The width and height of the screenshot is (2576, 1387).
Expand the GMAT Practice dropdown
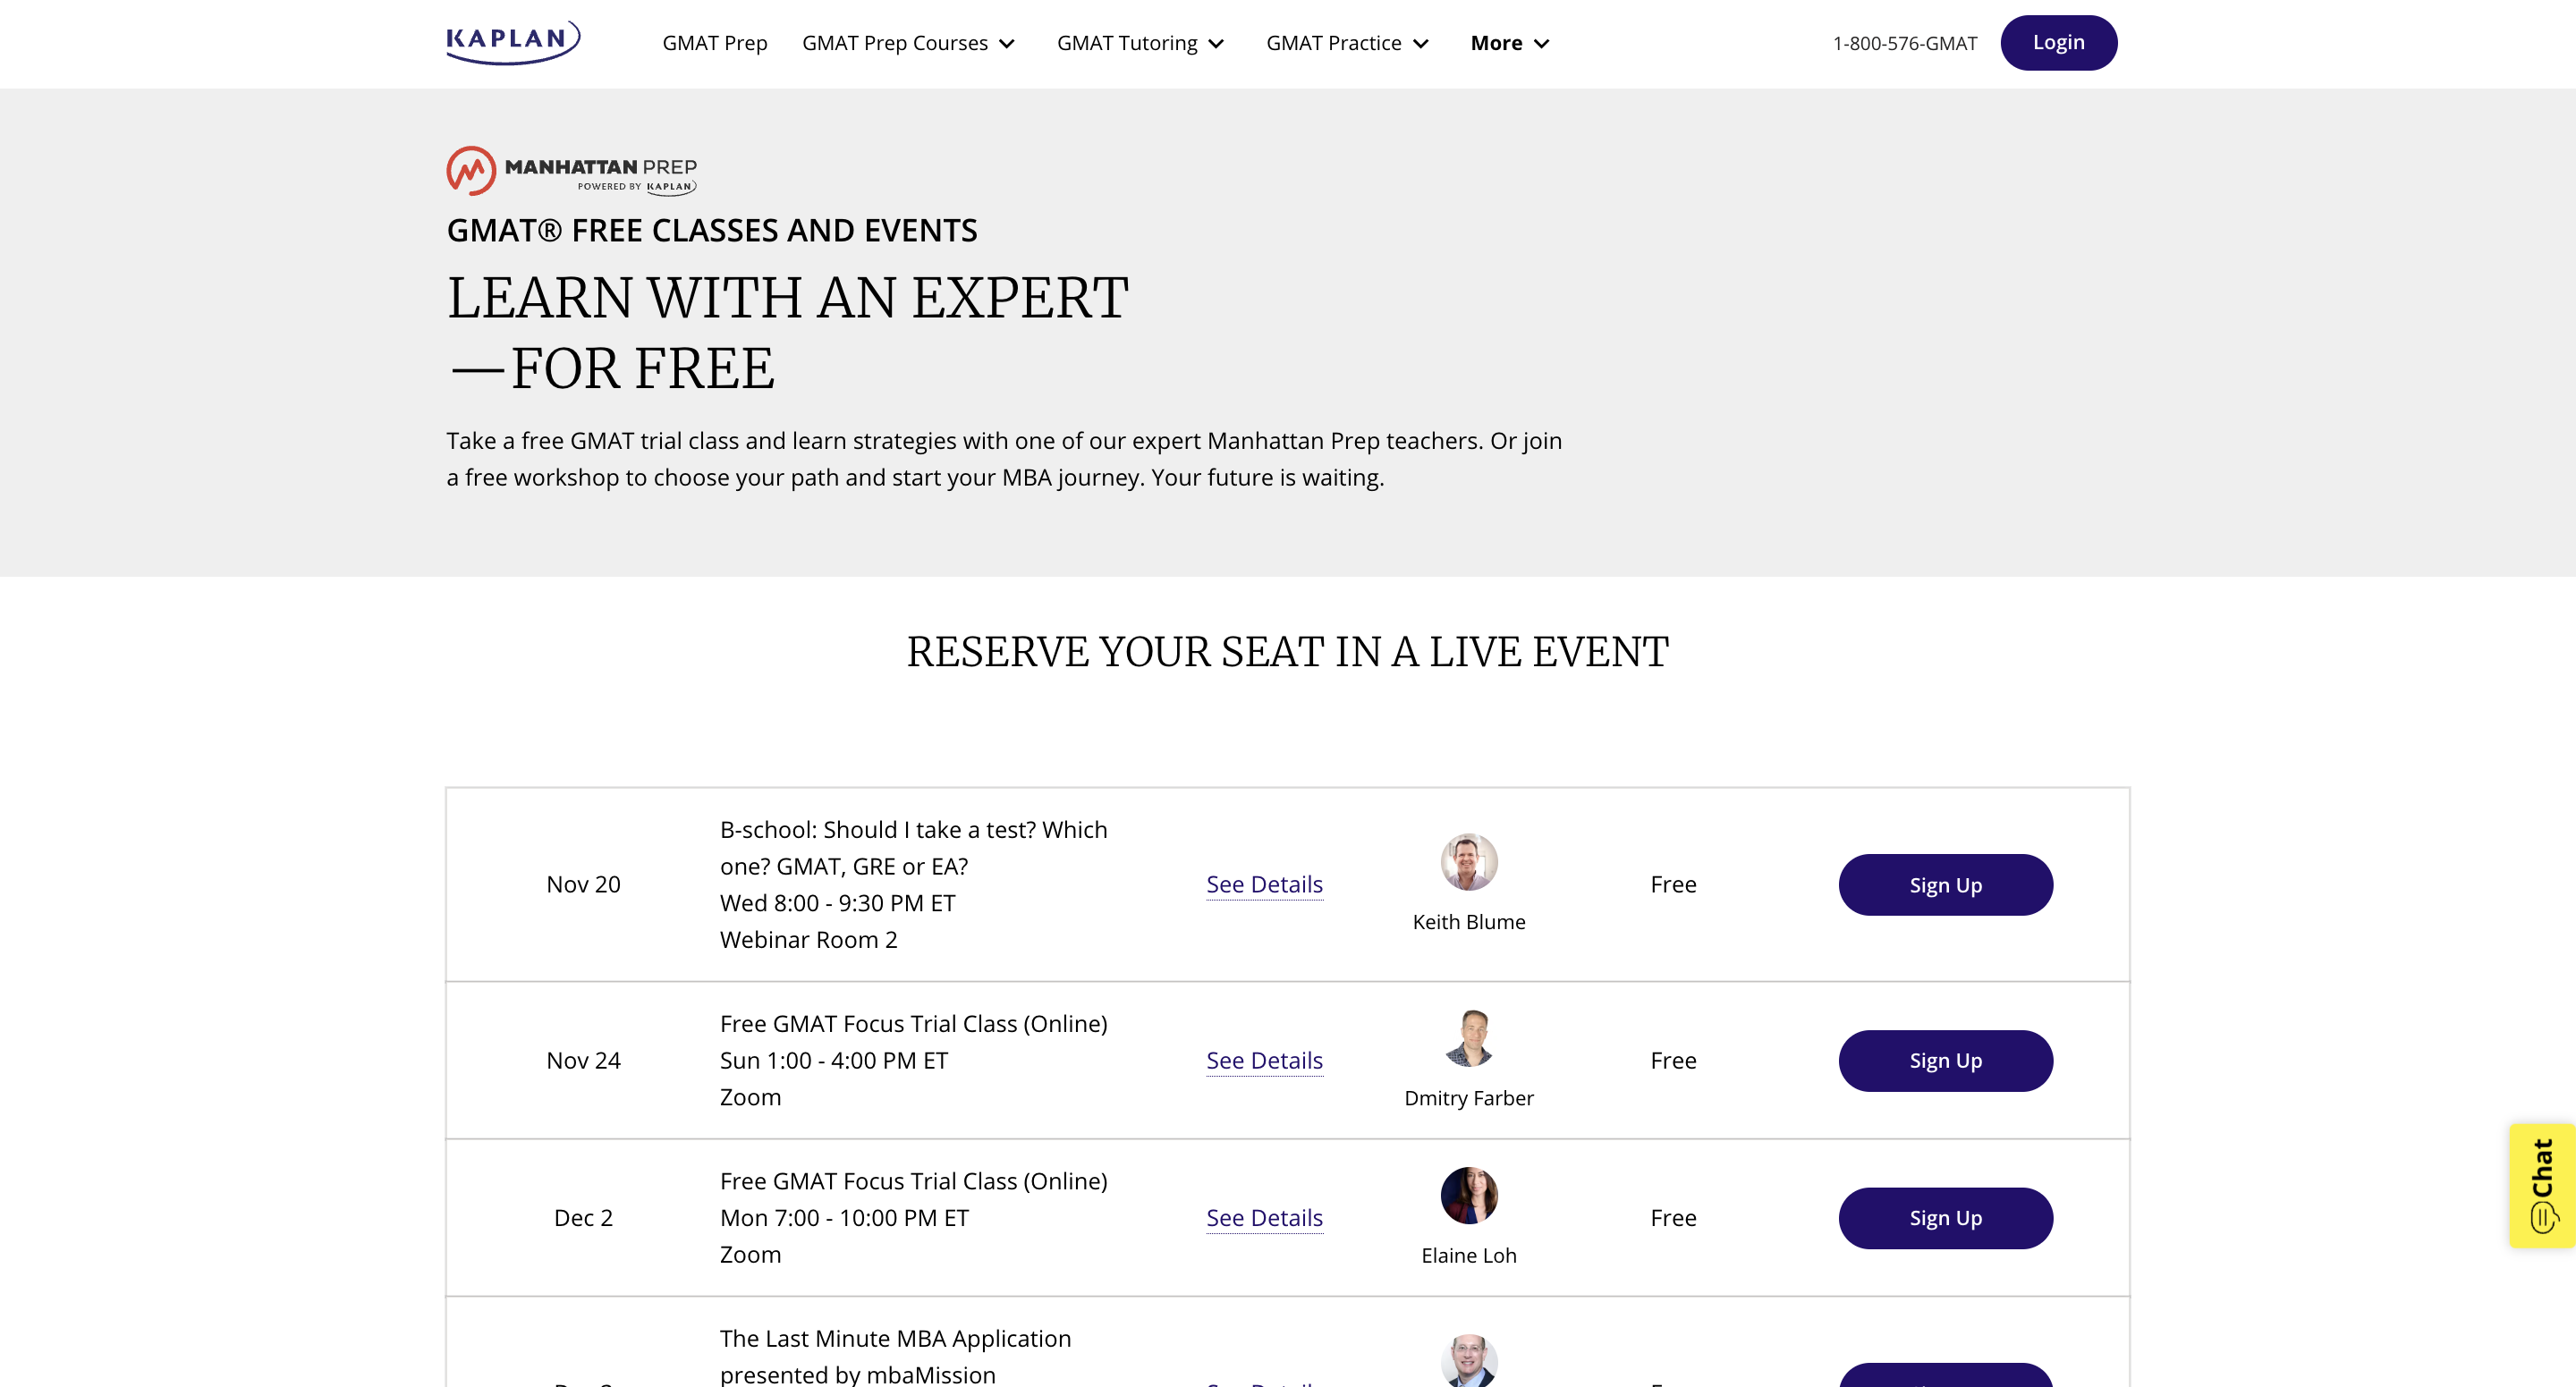pos(1347,43)
